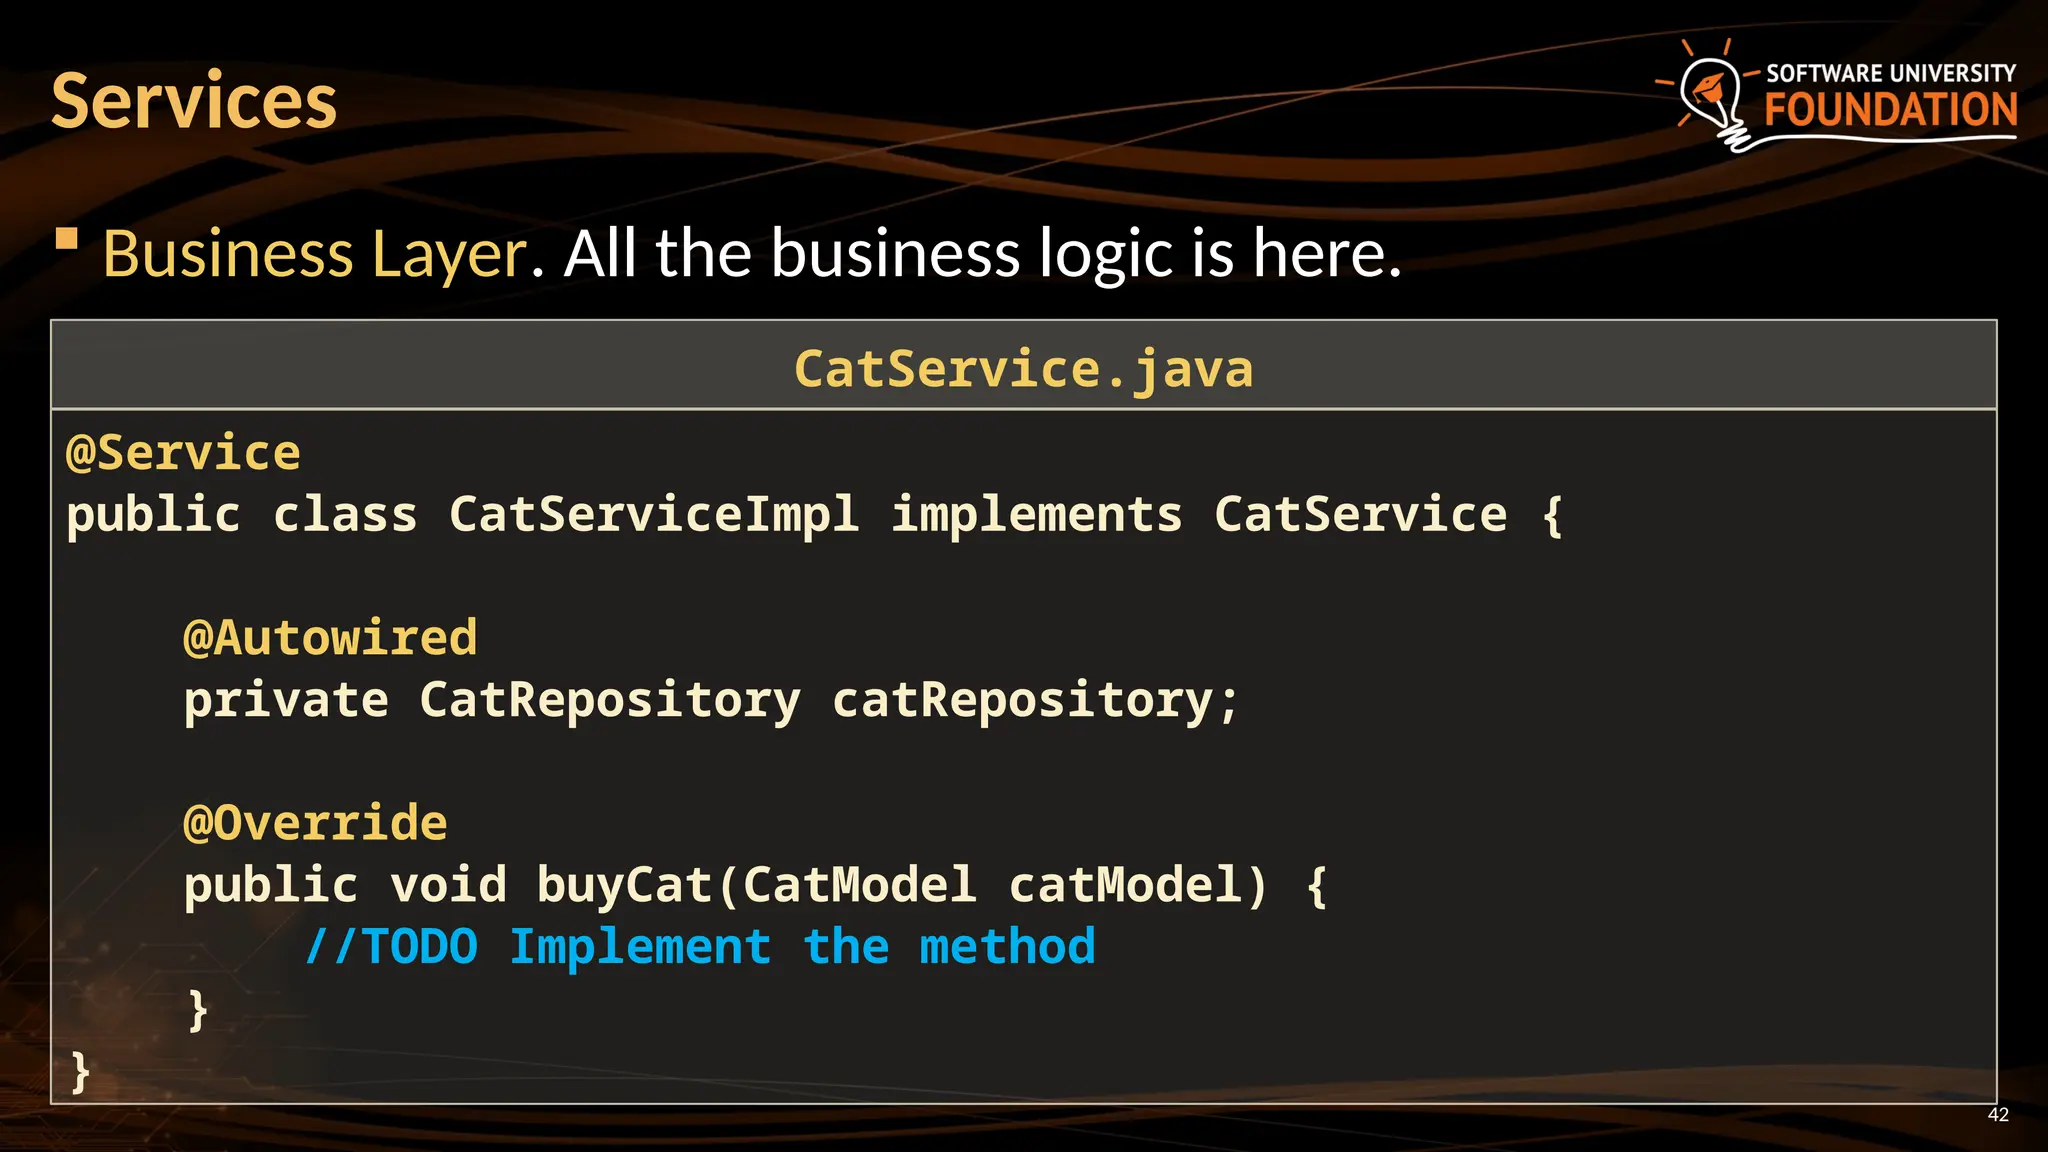The image size is (2048, 1152).
Task: Click the Business Layer highlighted text
Action: click(315, 254)
